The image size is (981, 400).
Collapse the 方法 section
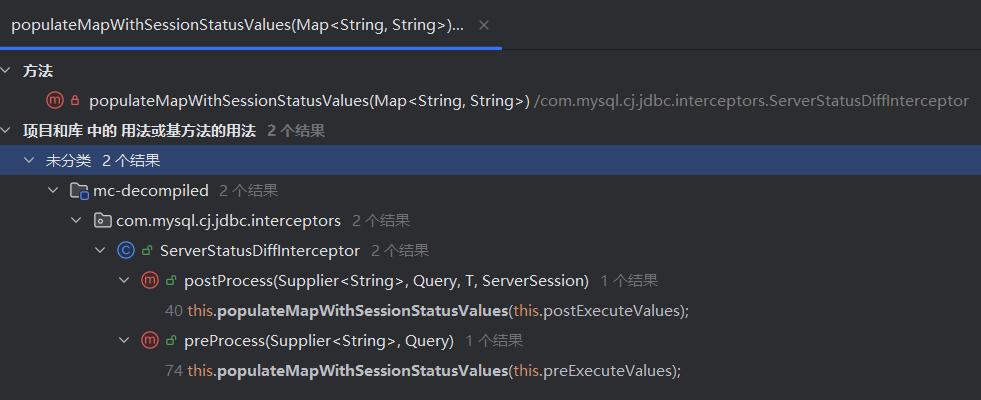click(x=6, y=71)
